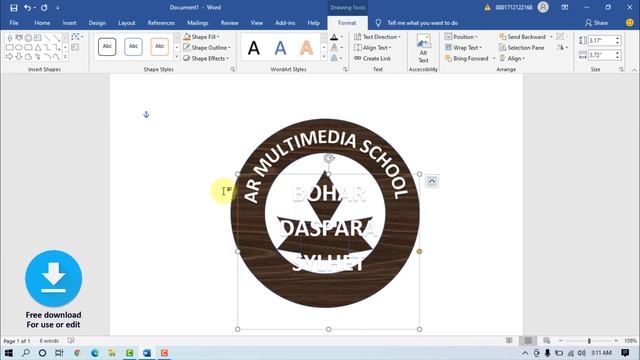This screenshot has width=640, height=360.
Task: Apply the blue outline Abc shape style
Action: [133, 47]
